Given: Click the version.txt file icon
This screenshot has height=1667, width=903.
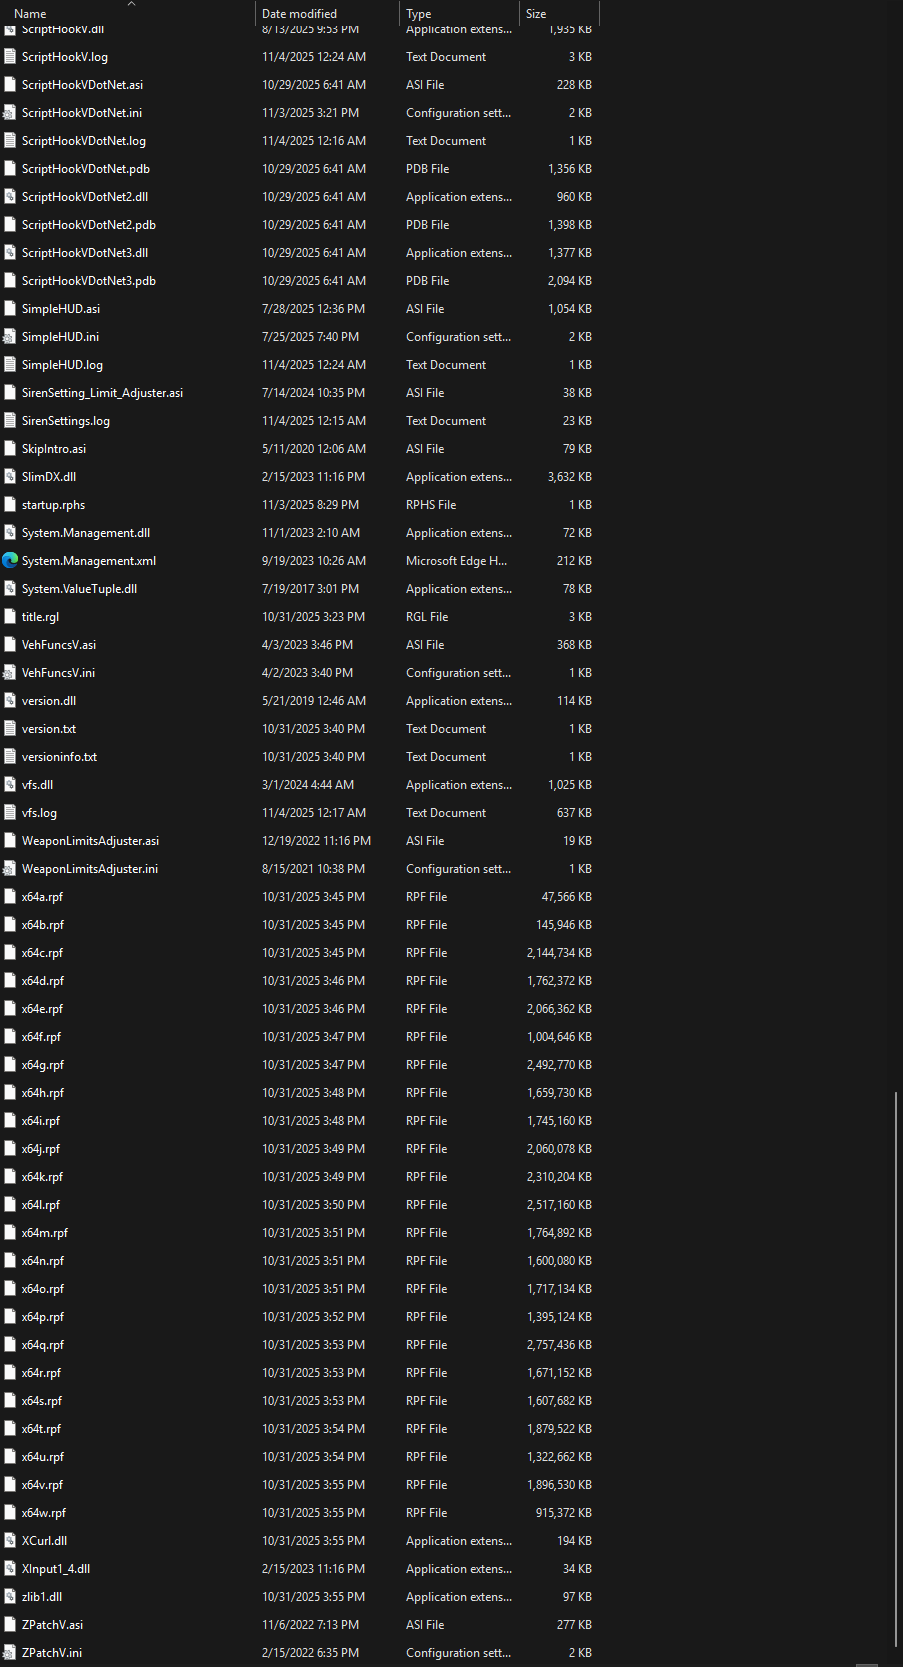Looking at the screenshot, I should (10, 729).
